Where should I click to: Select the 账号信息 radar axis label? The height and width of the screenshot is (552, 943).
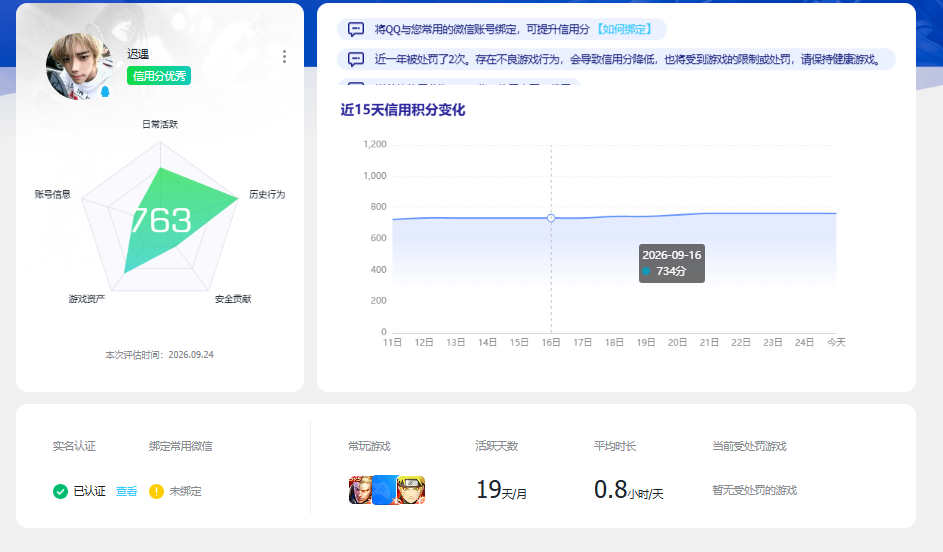click(x=53, y=194)
